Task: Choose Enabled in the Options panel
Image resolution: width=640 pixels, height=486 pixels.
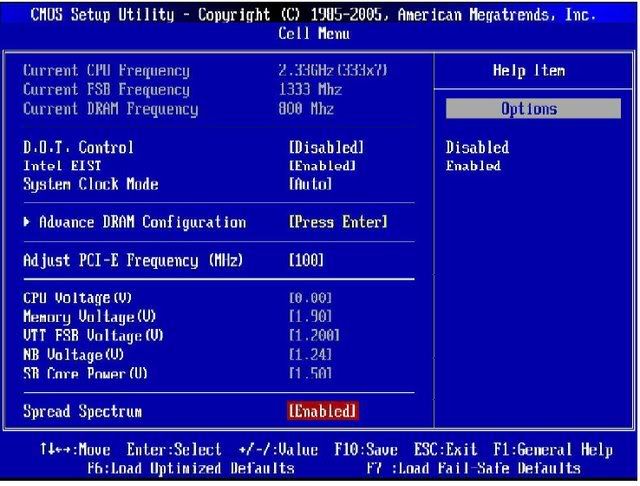Action: tap(473, 165)
